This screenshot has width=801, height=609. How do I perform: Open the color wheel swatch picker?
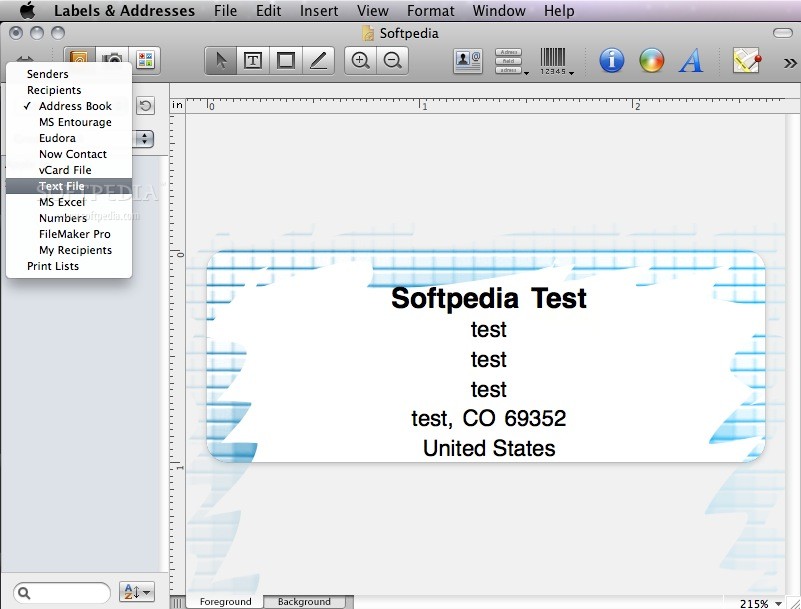651,60
